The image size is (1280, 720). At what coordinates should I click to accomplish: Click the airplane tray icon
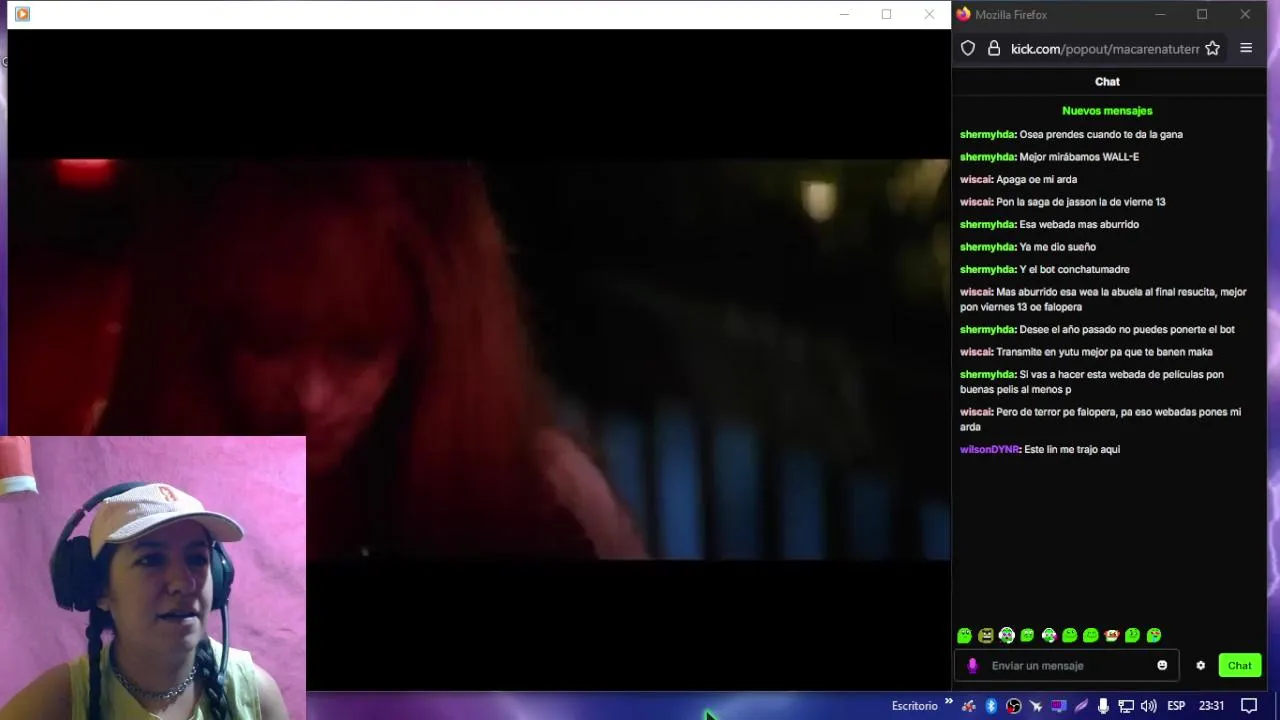pos(1035,706)
